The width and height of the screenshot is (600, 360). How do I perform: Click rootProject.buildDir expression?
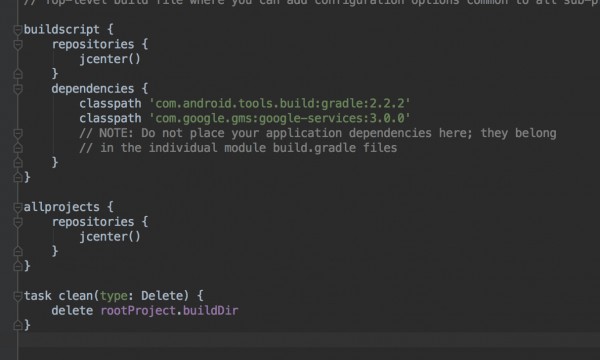click(169, 310)
